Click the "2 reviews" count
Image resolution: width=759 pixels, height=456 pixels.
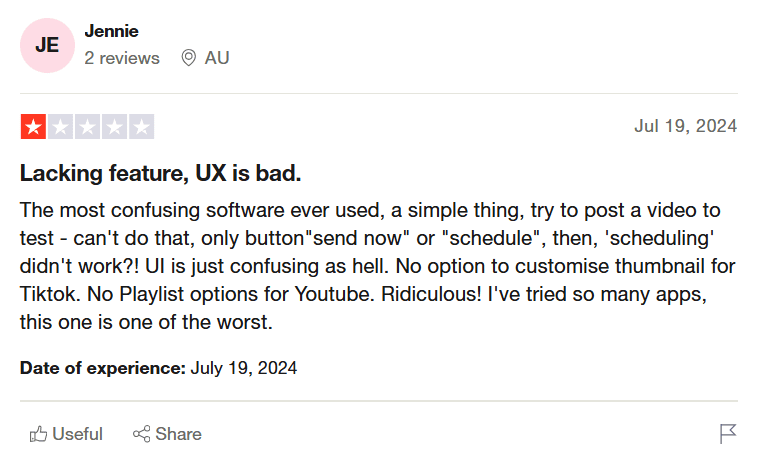[x=122, y=58]
